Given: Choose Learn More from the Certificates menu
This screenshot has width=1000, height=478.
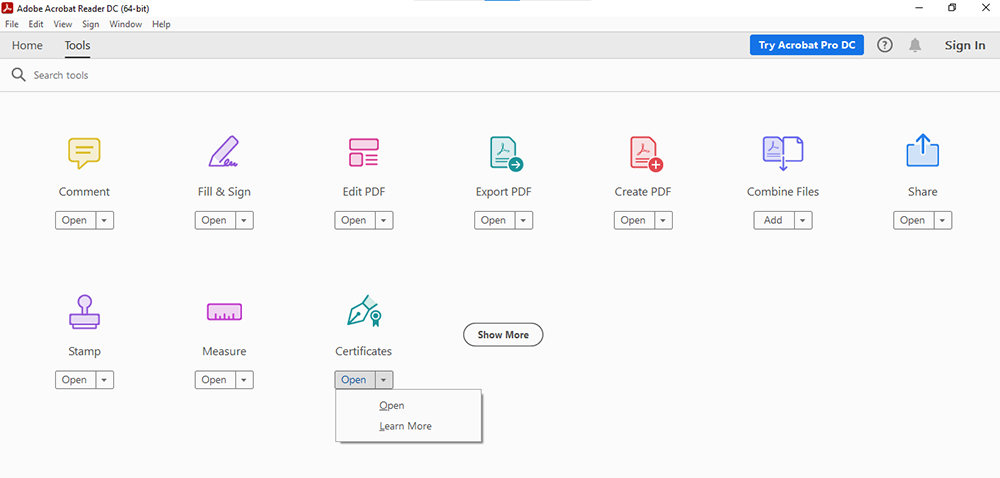Looking at the screenshot, I should (x=405, y=426).
